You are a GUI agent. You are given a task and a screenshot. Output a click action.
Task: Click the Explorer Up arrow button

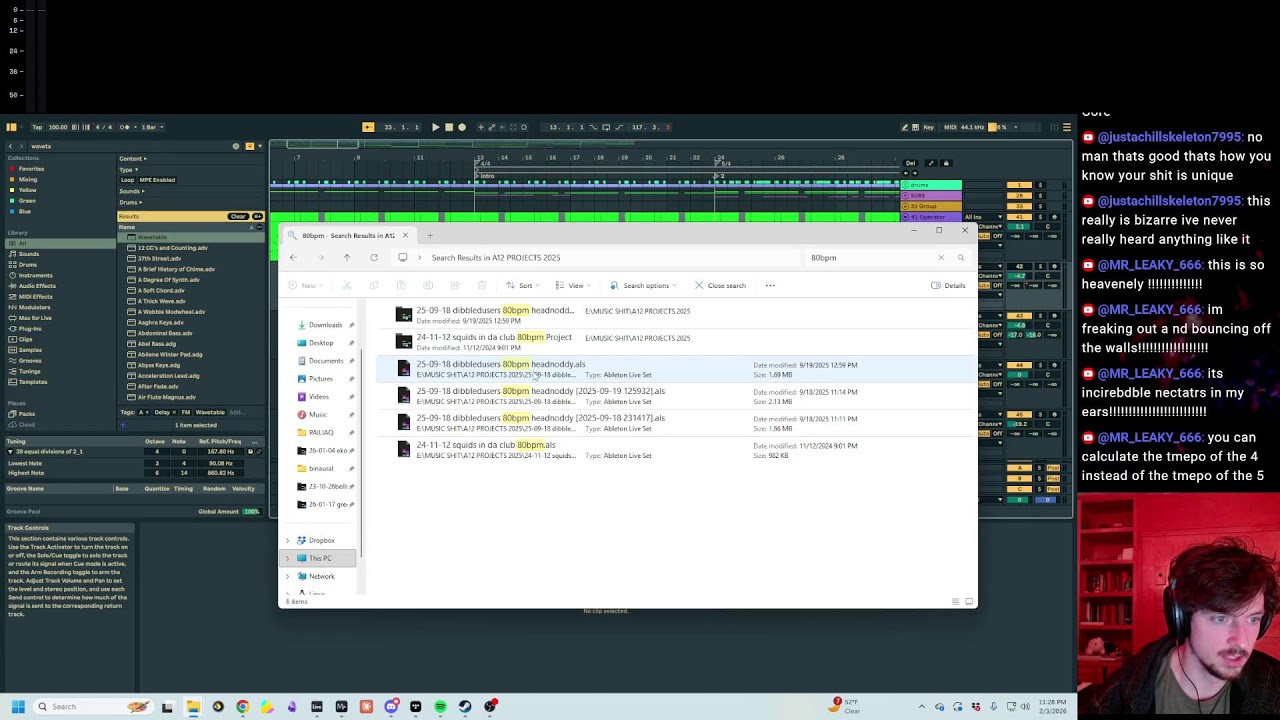pos(347,258)
